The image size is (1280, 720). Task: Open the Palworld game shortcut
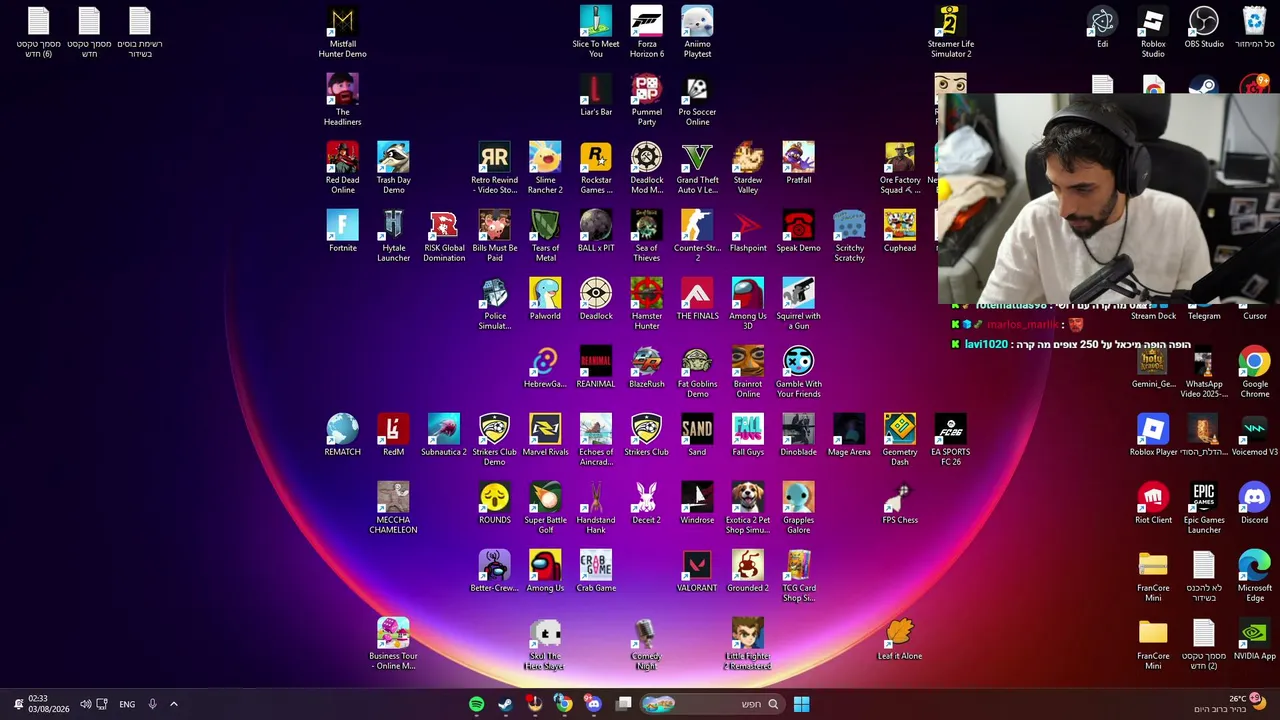click(545, 299)
